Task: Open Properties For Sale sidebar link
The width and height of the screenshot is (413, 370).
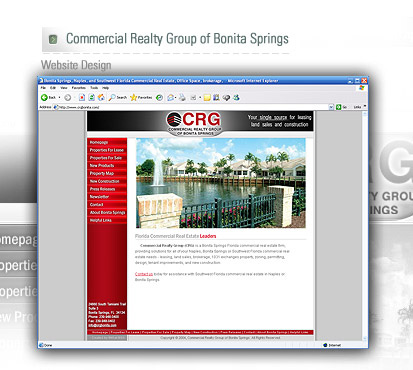Action: tap(107, 158)
